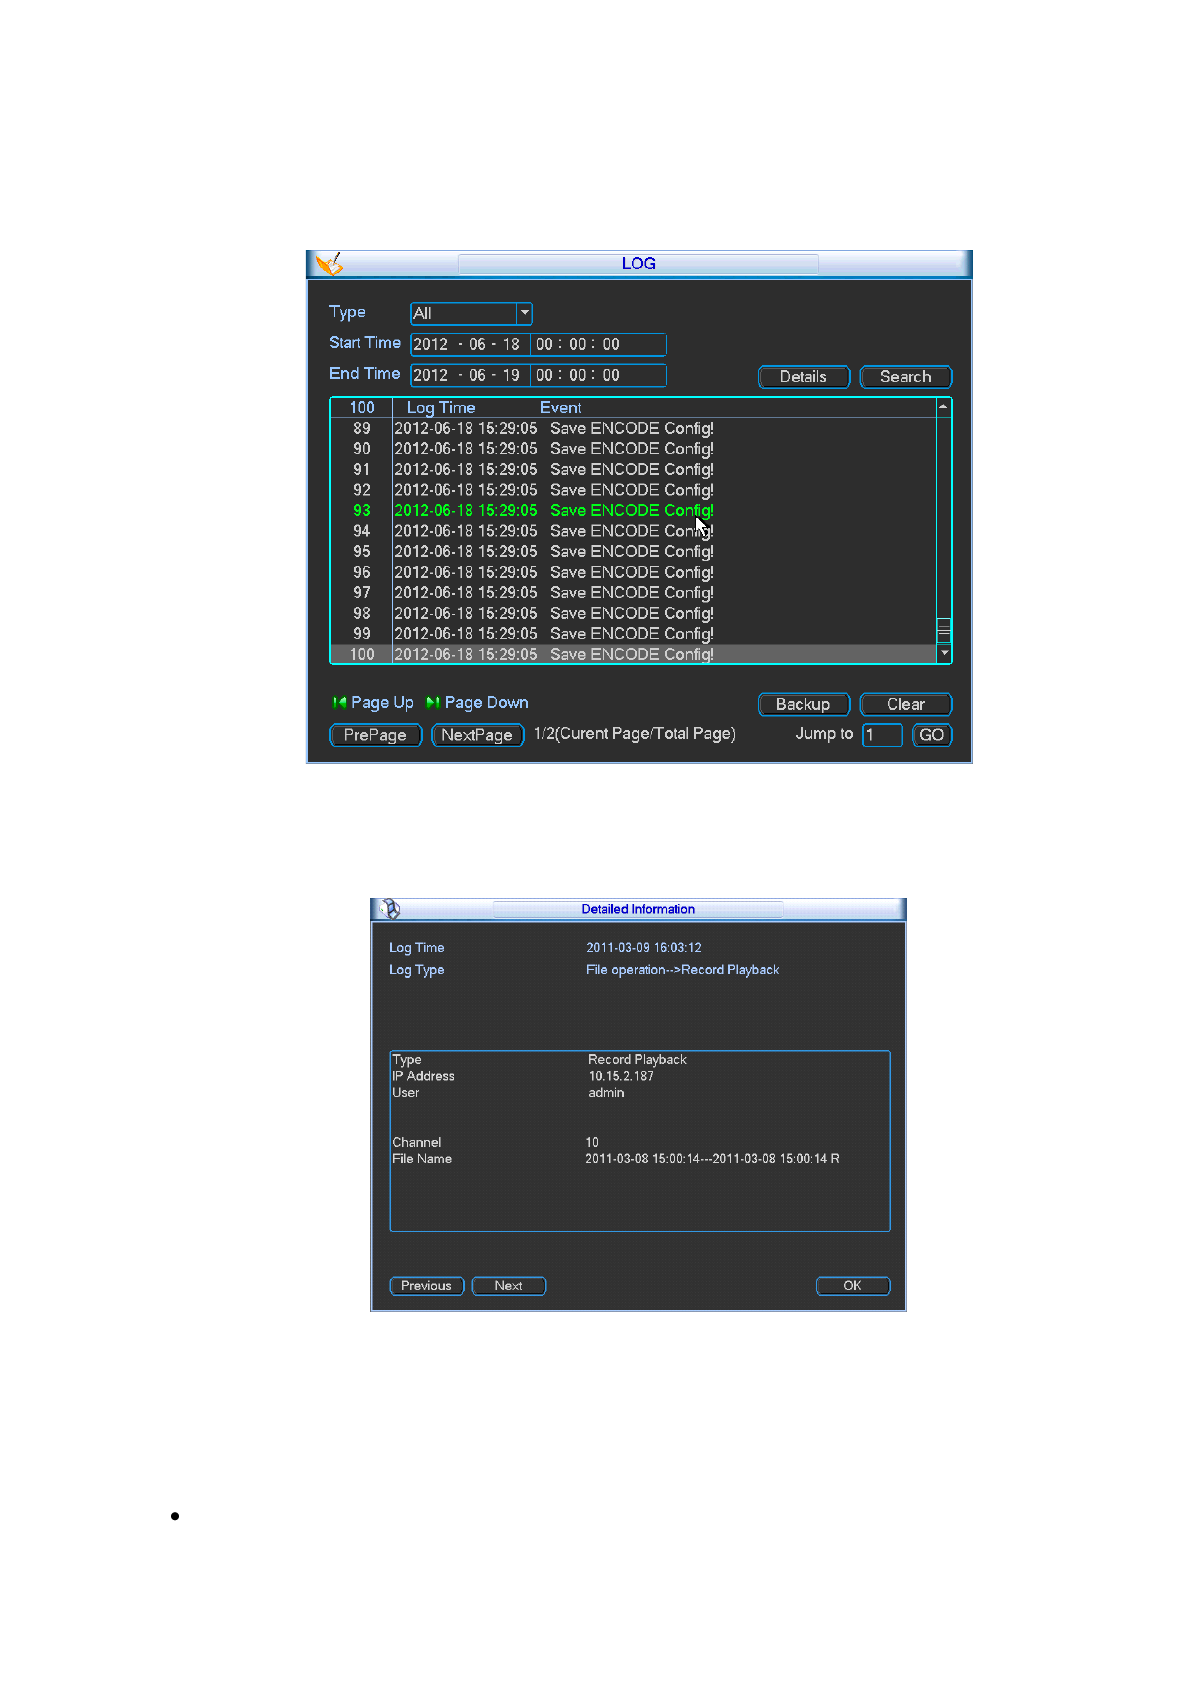This screenshot has height=1684, width=1191.
Task: Select log entry number 95
Action: tap(633, 551)
